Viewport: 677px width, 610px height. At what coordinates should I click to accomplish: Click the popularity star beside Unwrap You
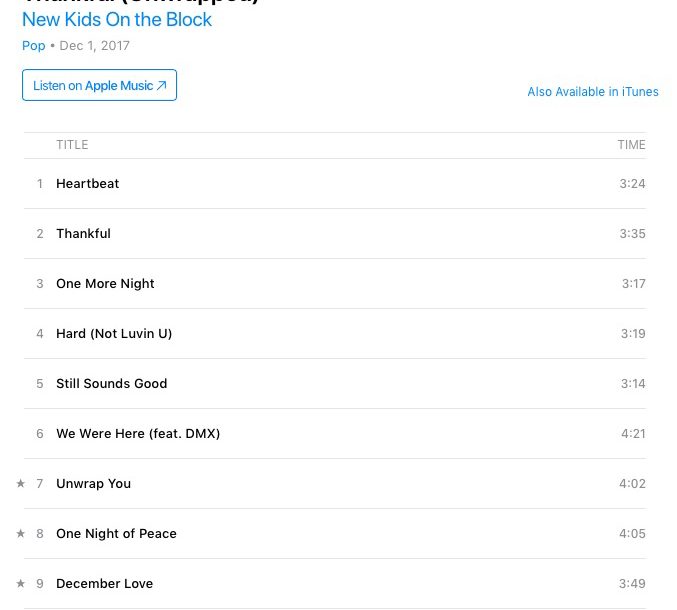pos(20,483)
